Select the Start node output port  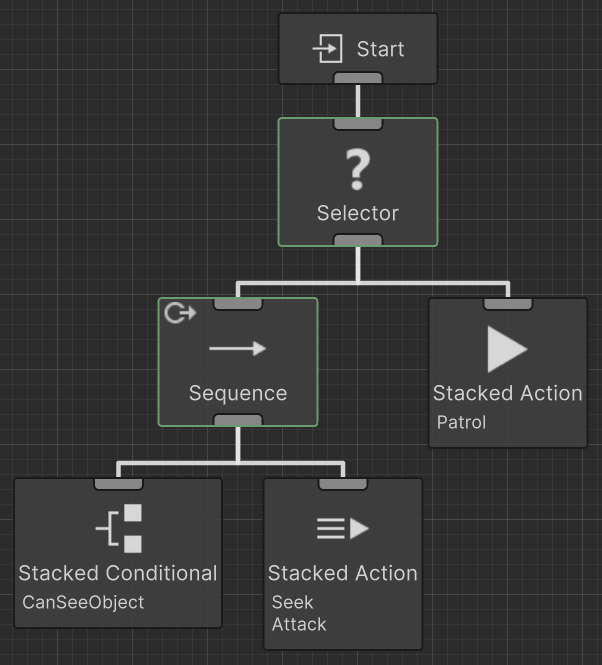[357, 79]
